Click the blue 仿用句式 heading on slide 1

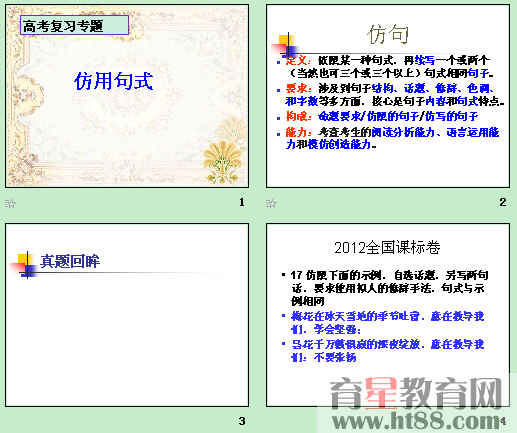tap(114, 81)
